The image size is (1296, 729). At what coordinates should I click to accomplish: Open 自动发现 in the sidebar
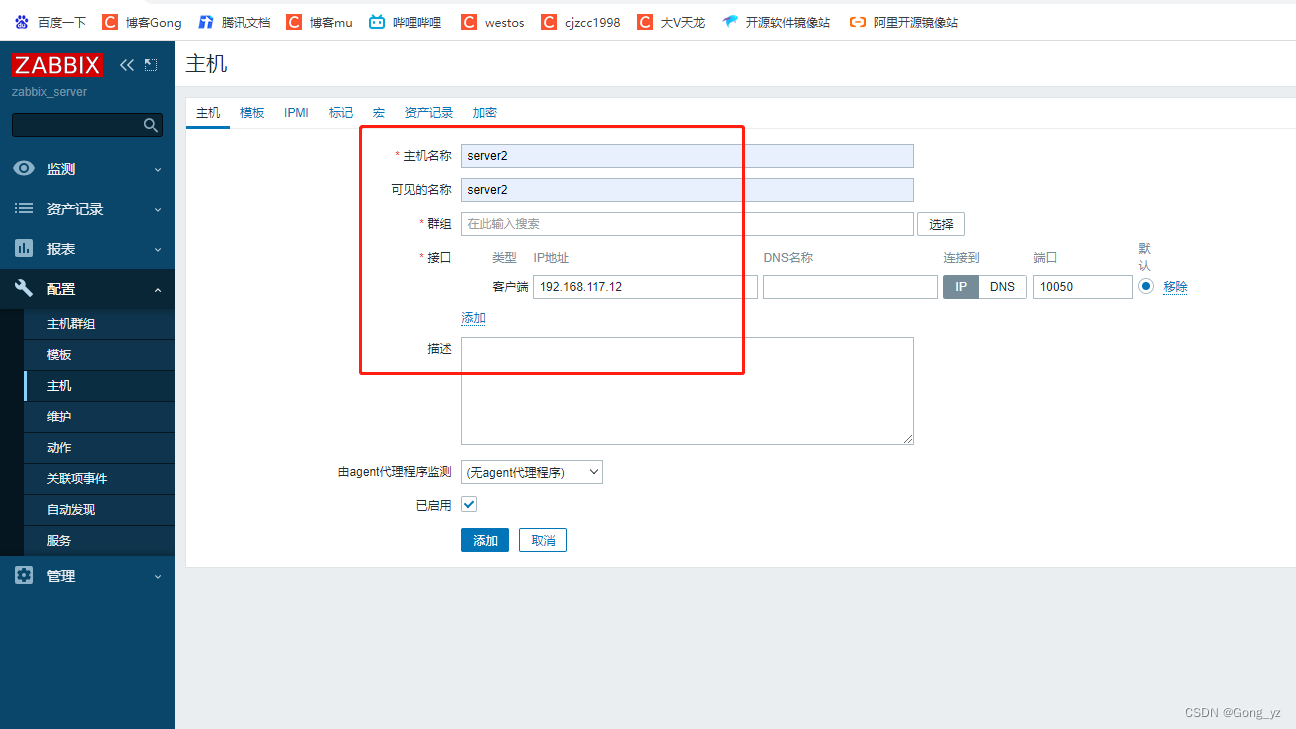tap(99, 510)
